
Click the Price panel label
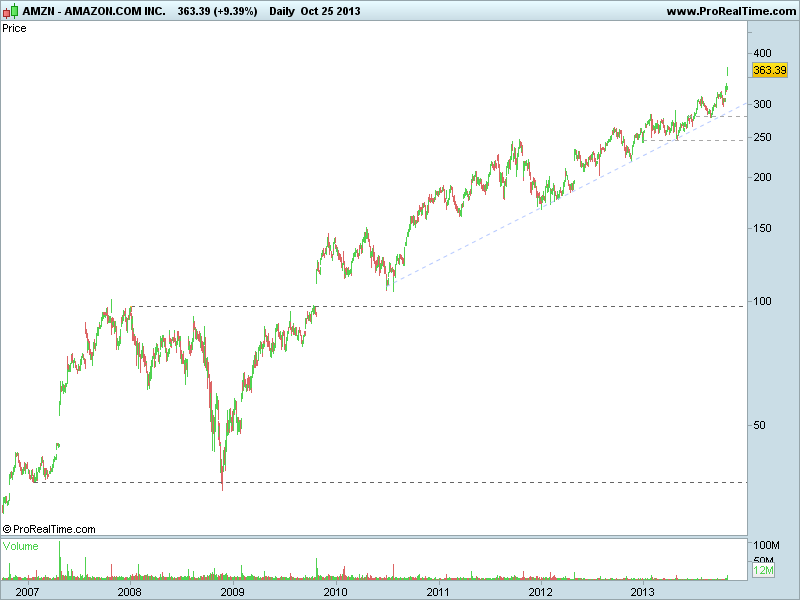tap(14, 28)
